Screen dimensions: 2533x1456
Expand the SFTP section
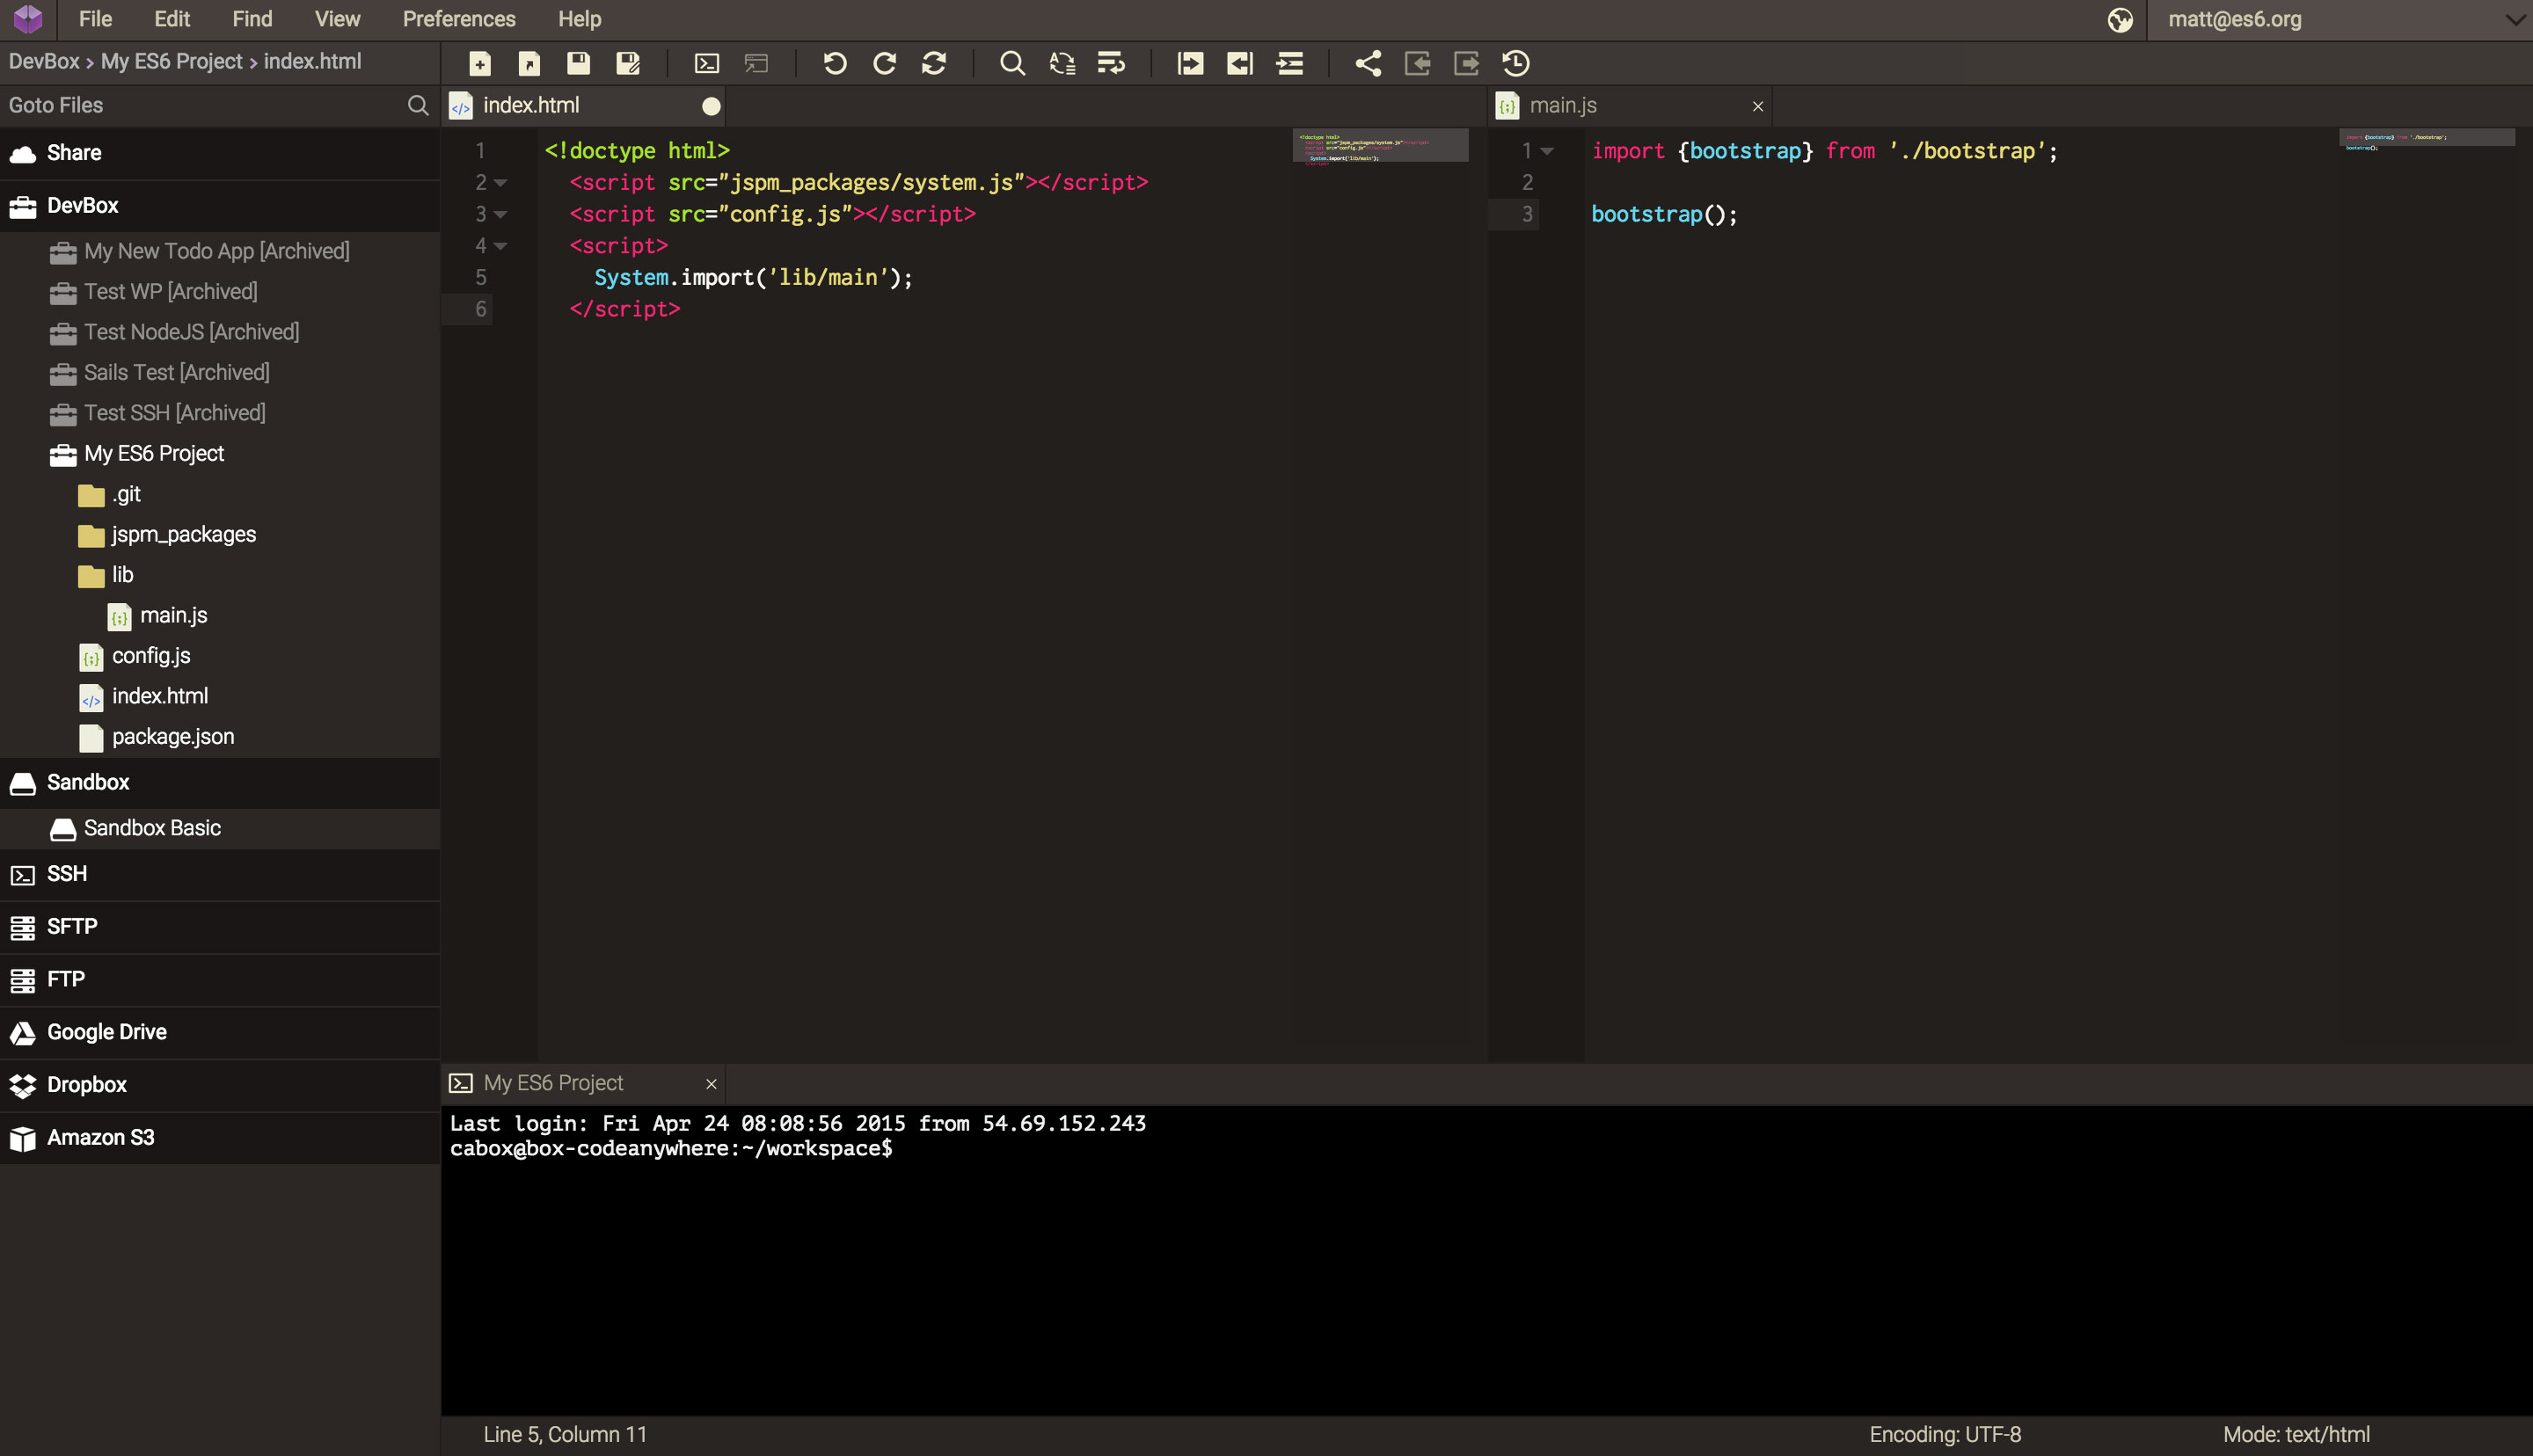(x=220, y=927)
